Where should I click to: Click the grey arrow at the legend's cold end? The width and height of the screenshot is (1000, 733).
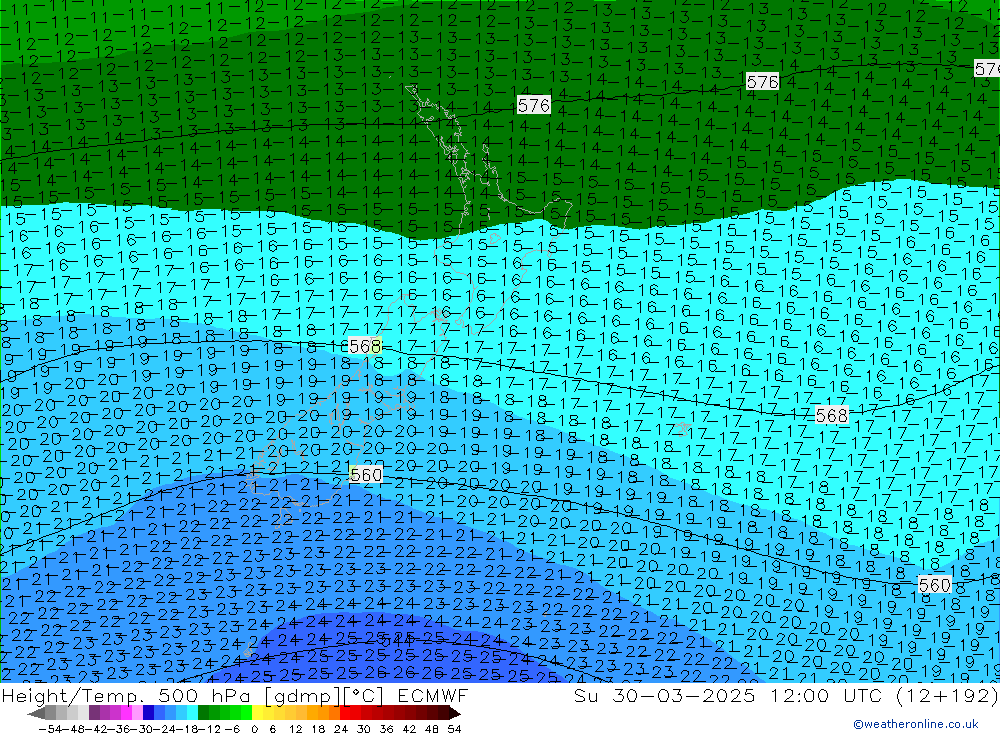click(36, 713)
